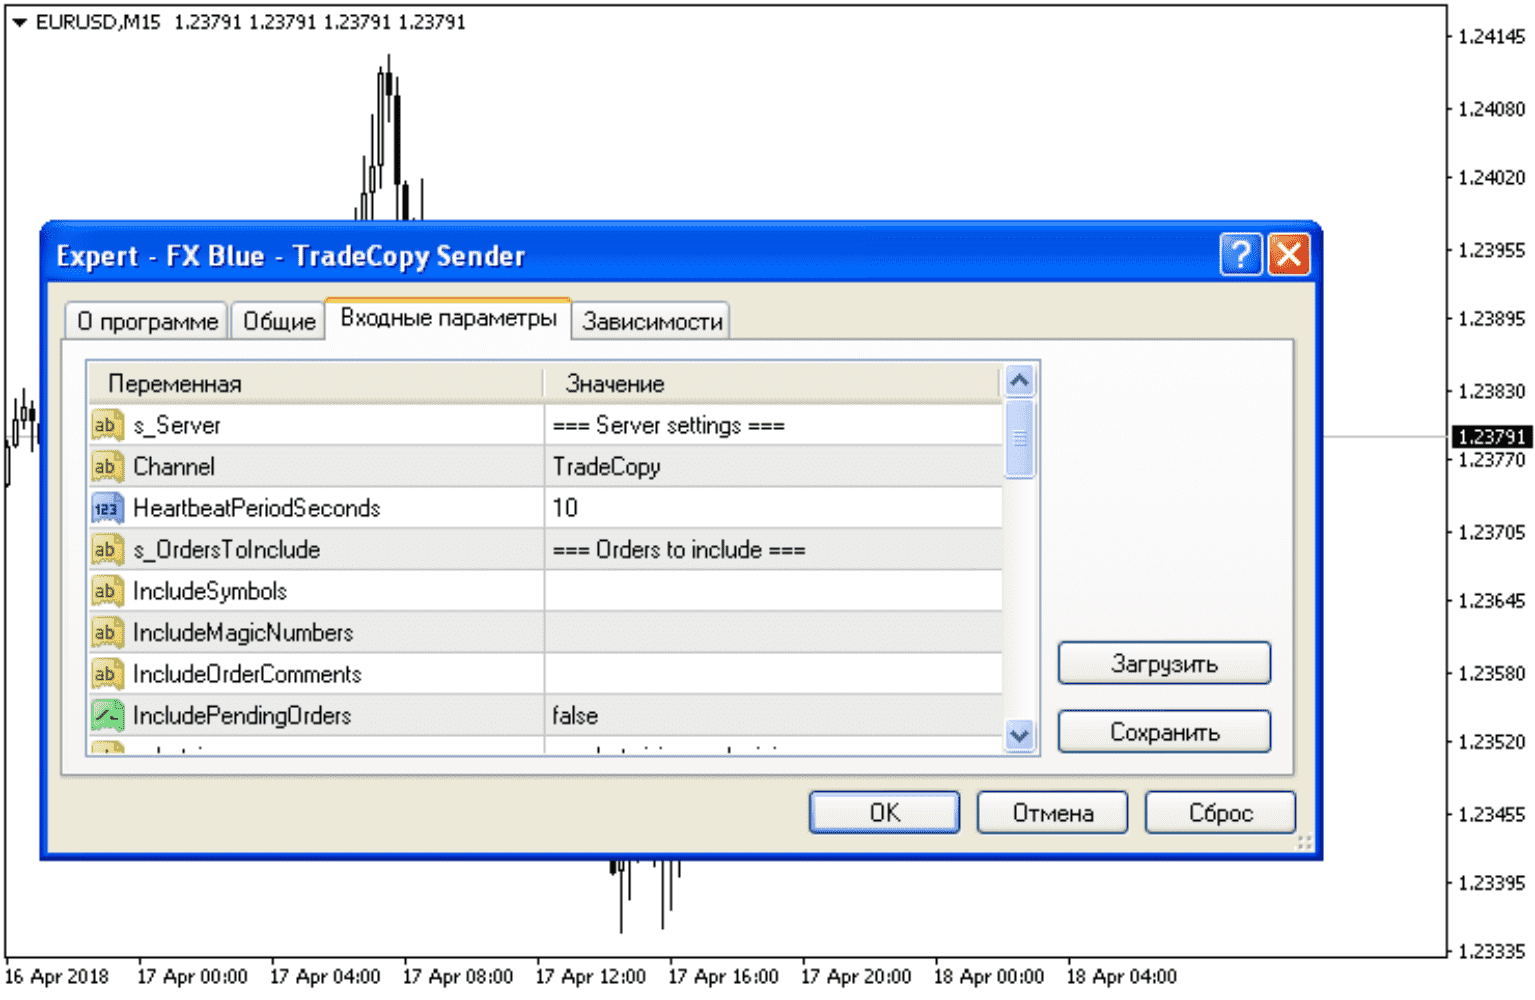Click the 1.24145 price axis label
Image resolution: width=1535 pixels, height=1000 pixels.
[x=1492, y=37]
